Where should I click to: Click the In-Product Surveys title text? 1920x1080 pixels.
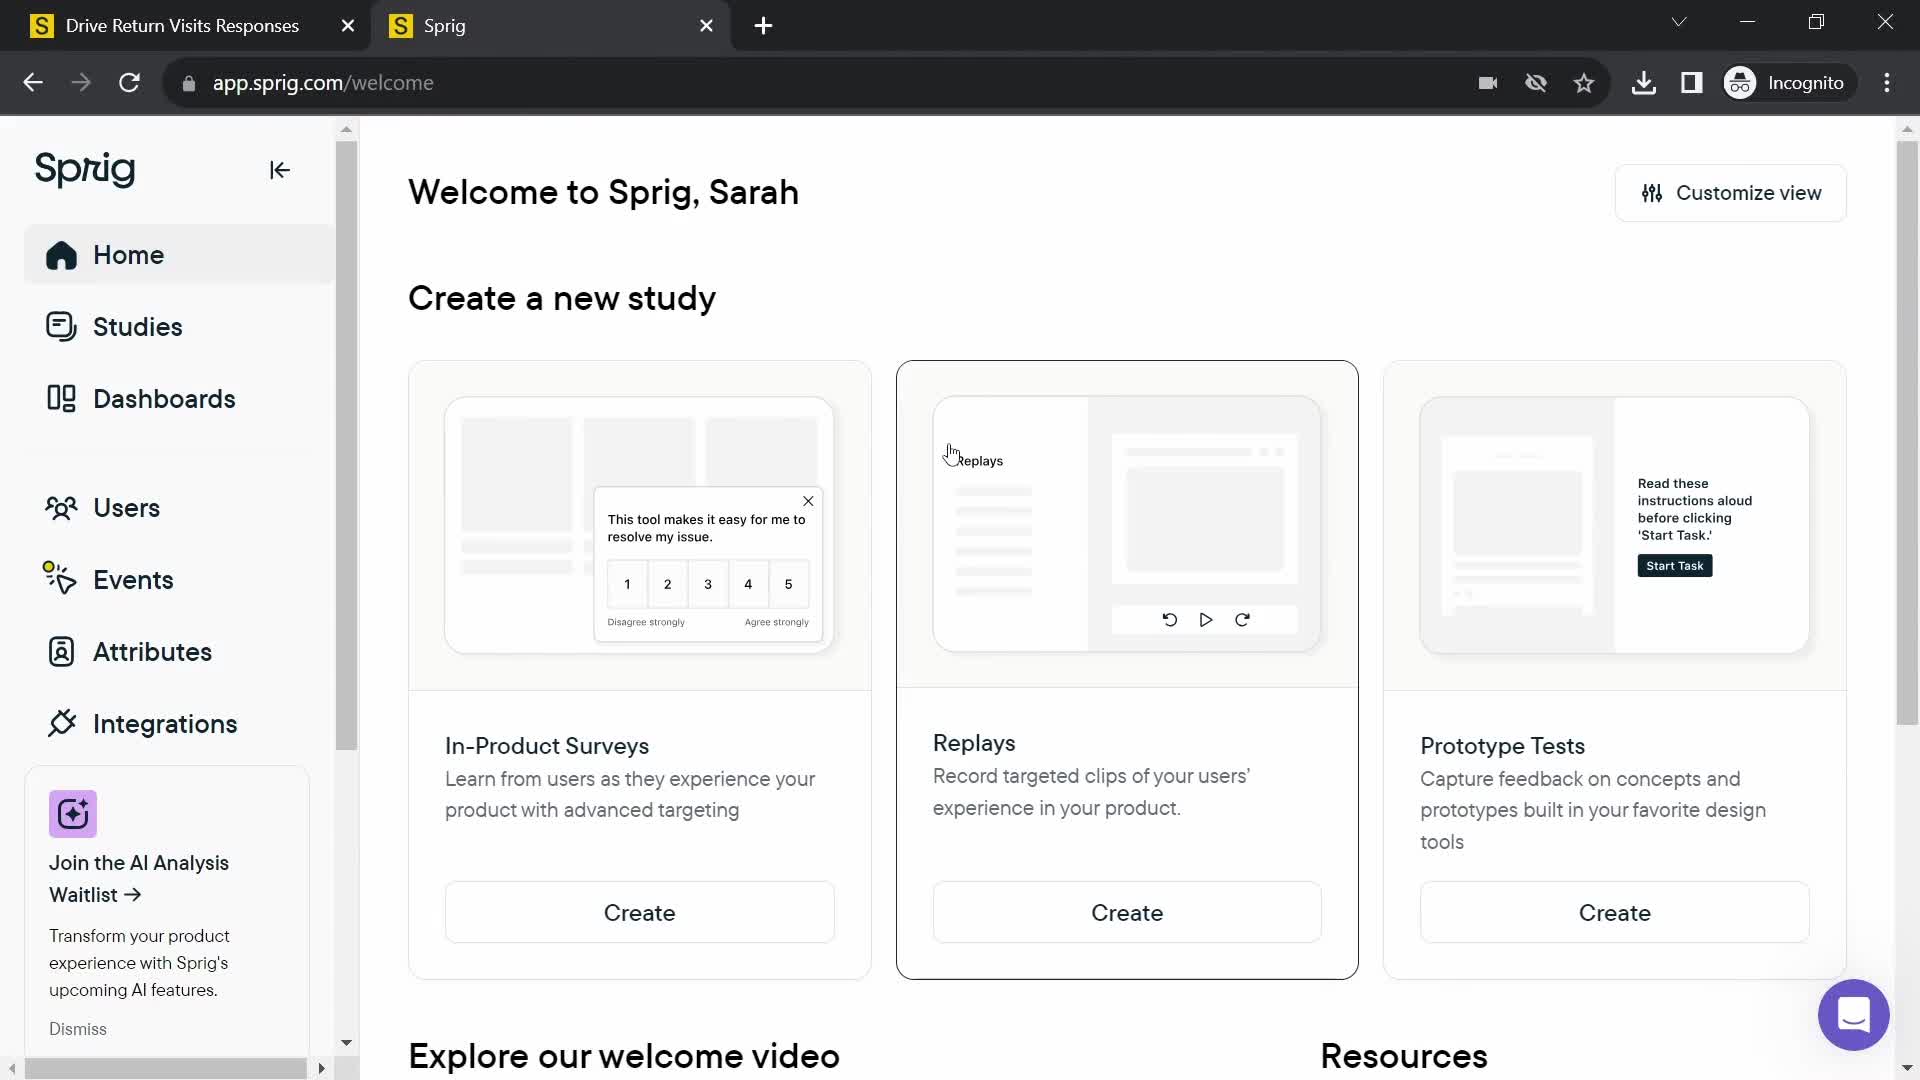547,746
